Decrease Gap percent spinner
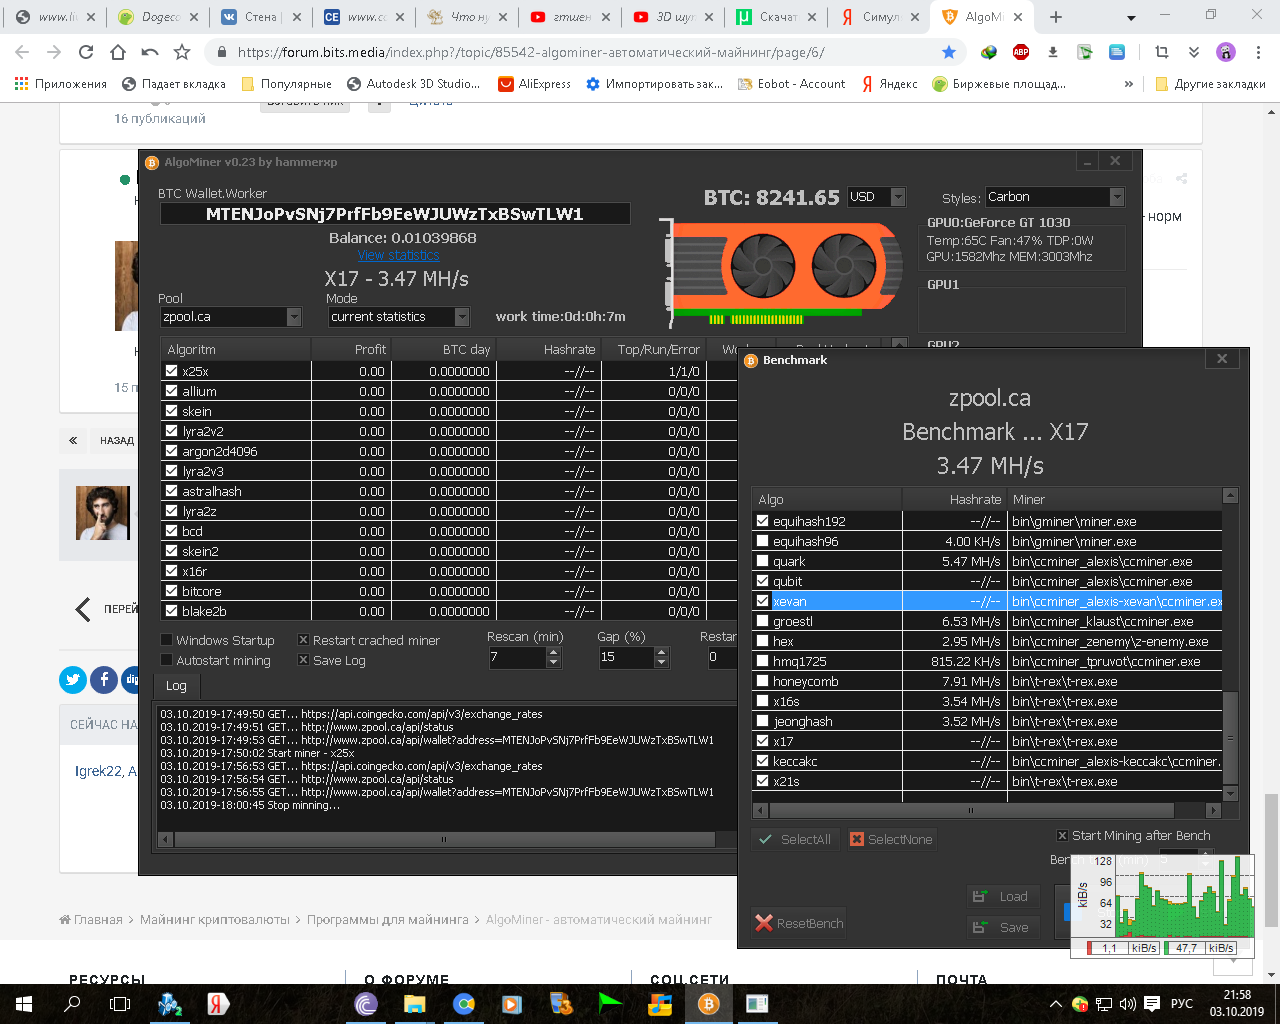This screenshot has width=1280, height=1024. (661, 662)
